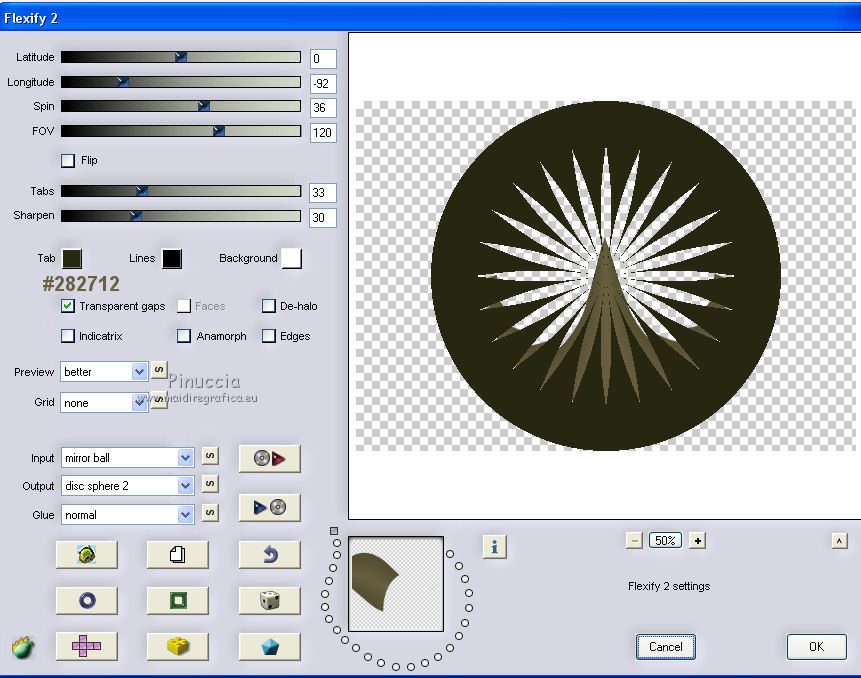This screenshot has height=678, width=861.
Task: Click the blue pentagon polyhedron button
Action: tap(270, 646)
